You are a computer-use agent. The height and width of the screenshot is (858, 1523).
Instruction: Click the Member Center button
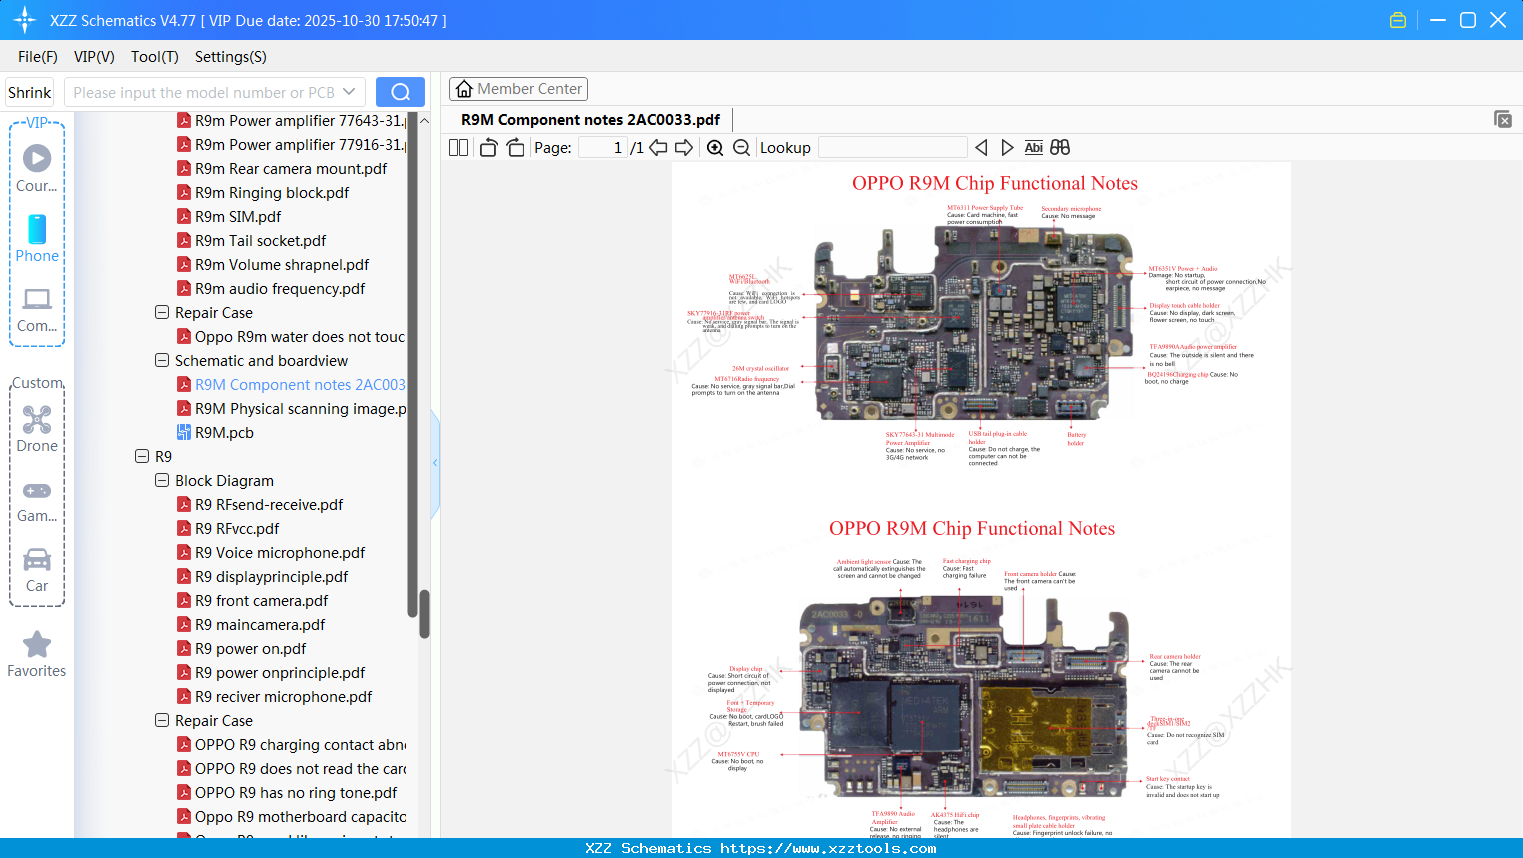tap(518, 89)
